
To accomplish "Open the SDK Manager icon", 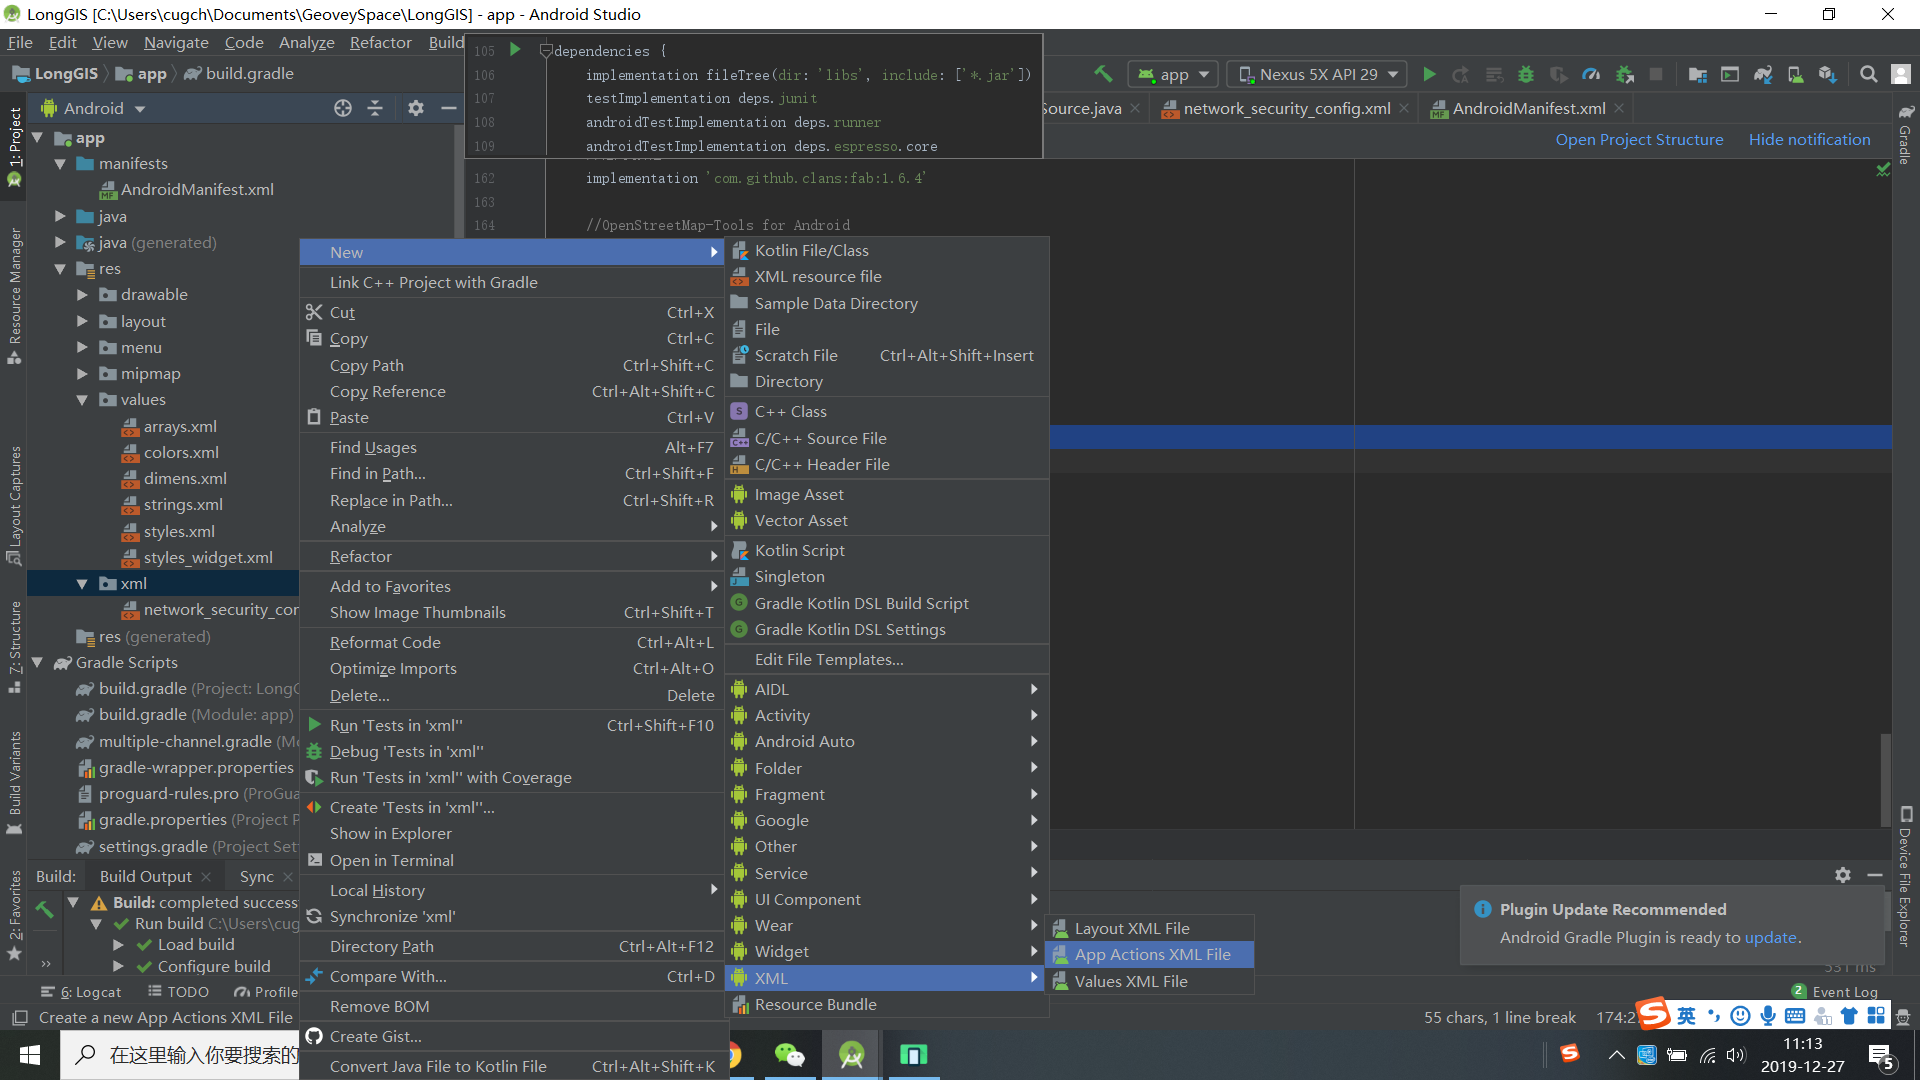I will [1828, 74].
